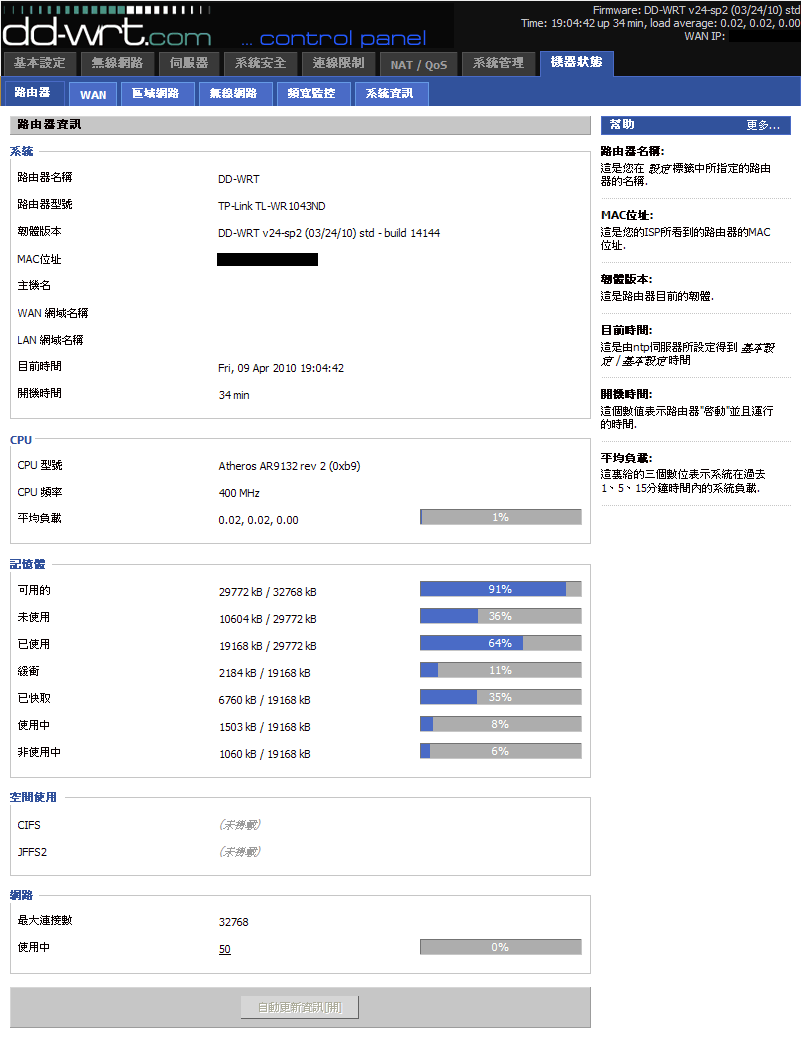This screenshot has height=1037, width=801.
Task: Click 19168 kB / 29772 kB value
Action: tap(268, 646)
